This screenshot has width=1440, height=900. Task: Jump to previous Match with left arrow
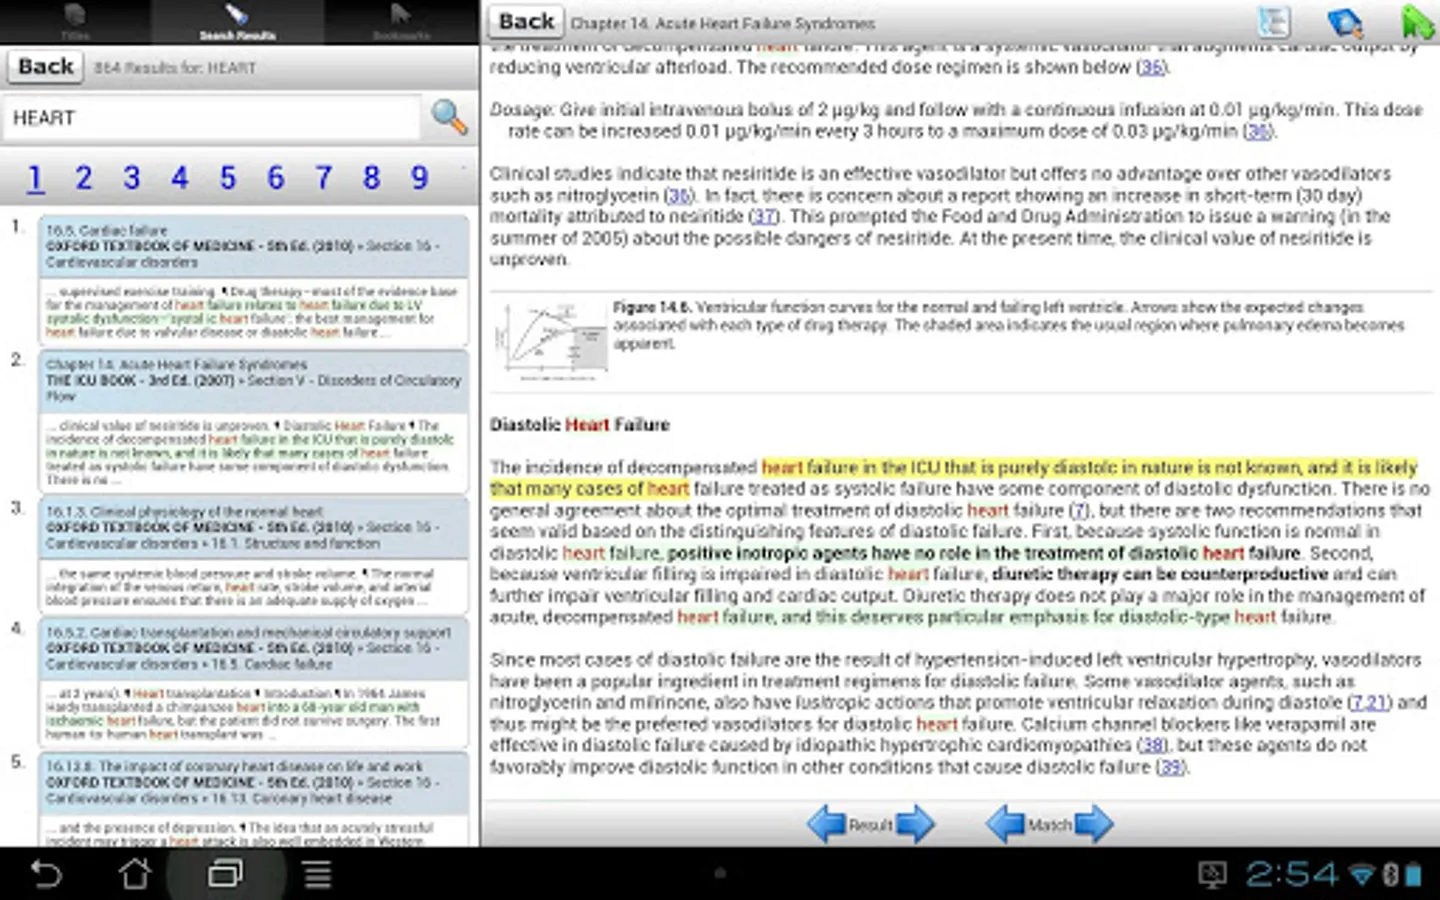pyautogui.click(x=1006, y=825)
